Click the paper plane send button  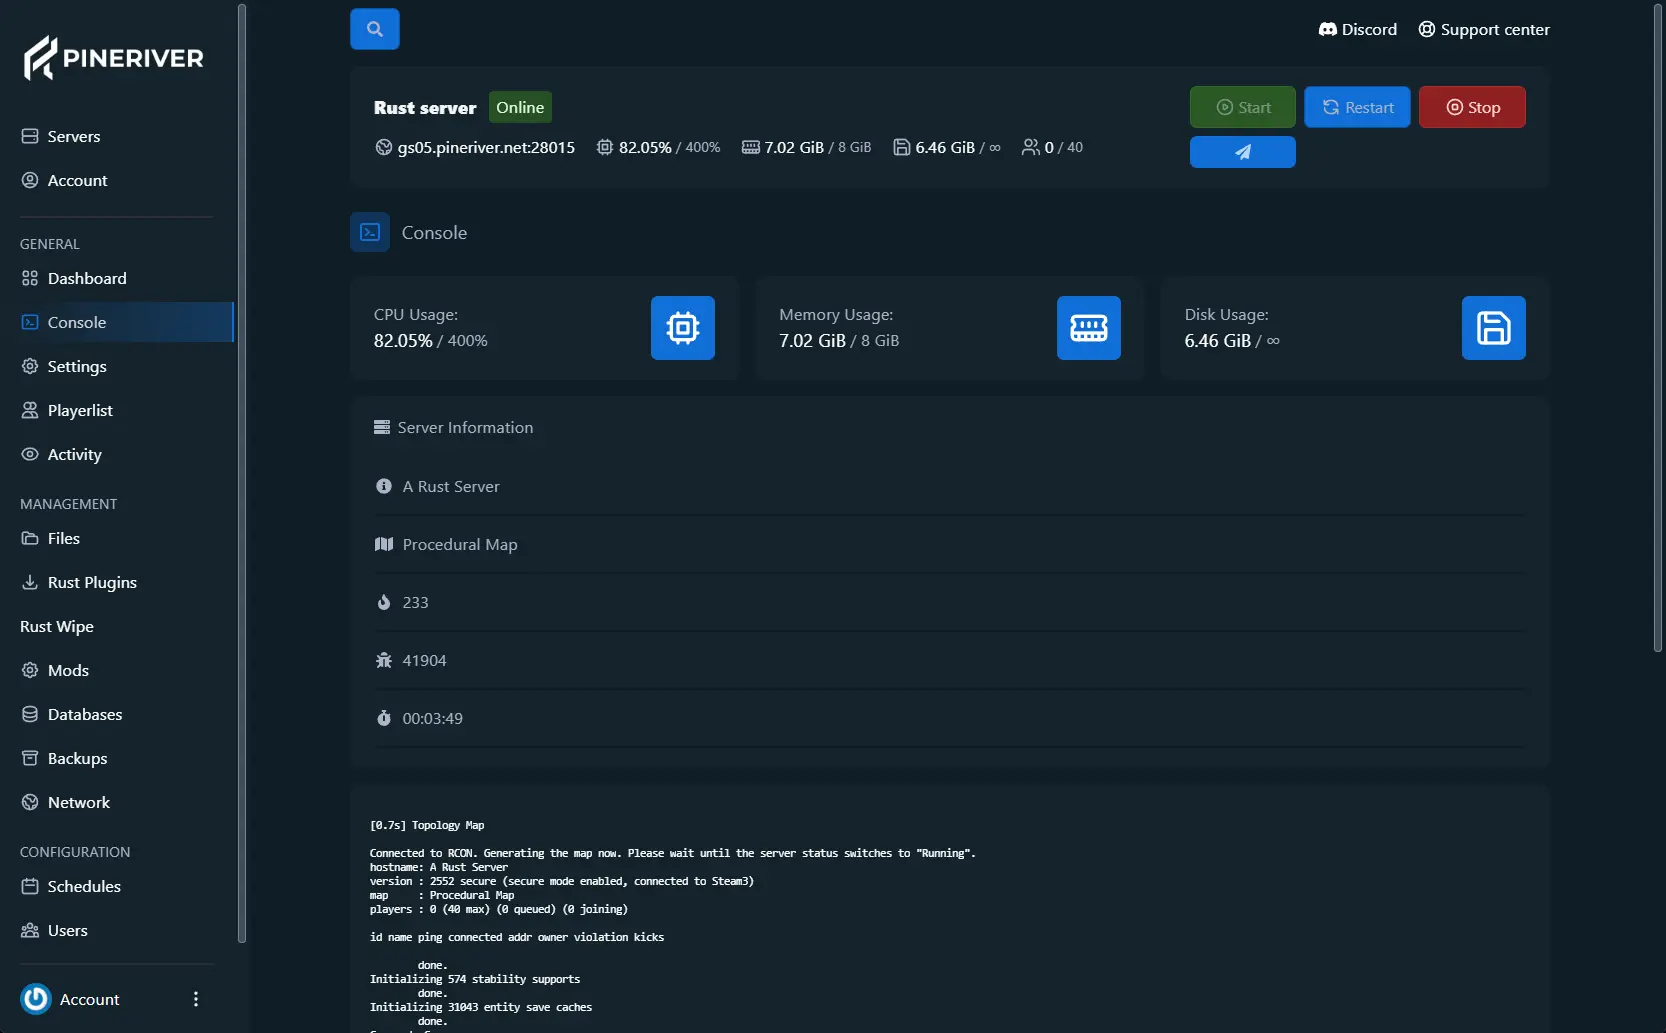point(1243,152)
